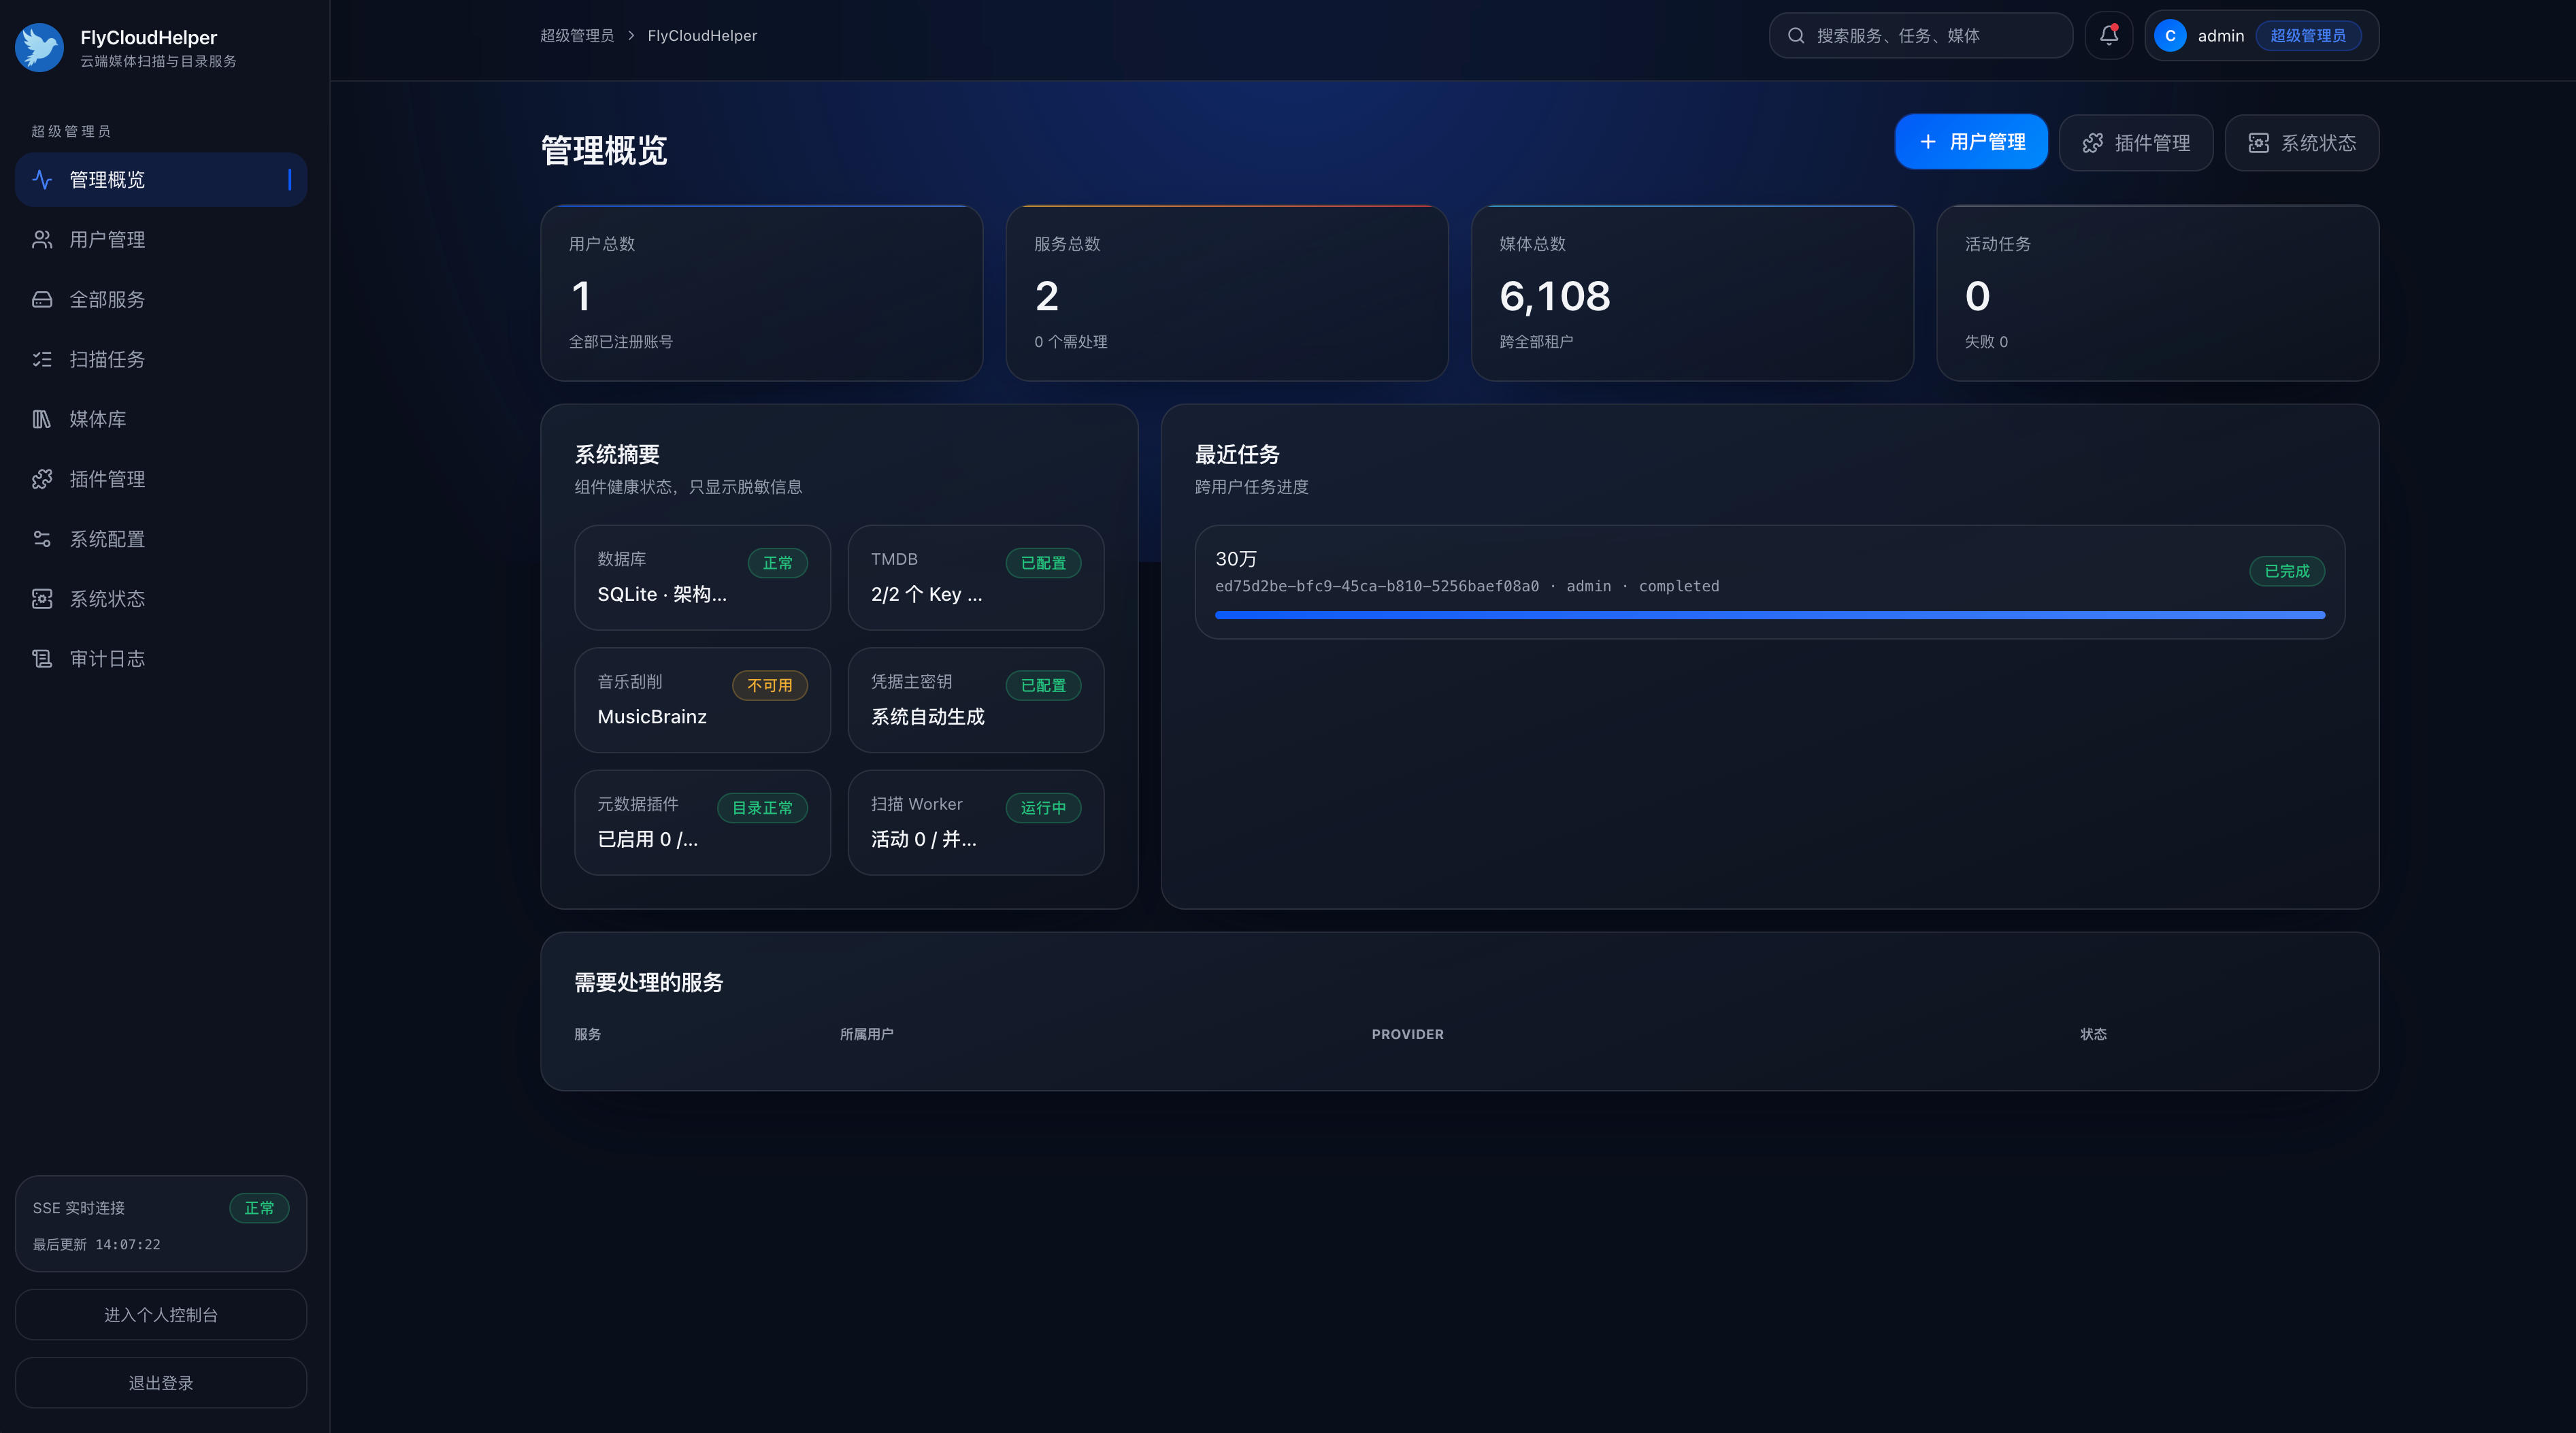Click the 已配置 badge on TMDB tile
The image size is (2576, 1433).
coord(1043,563)
